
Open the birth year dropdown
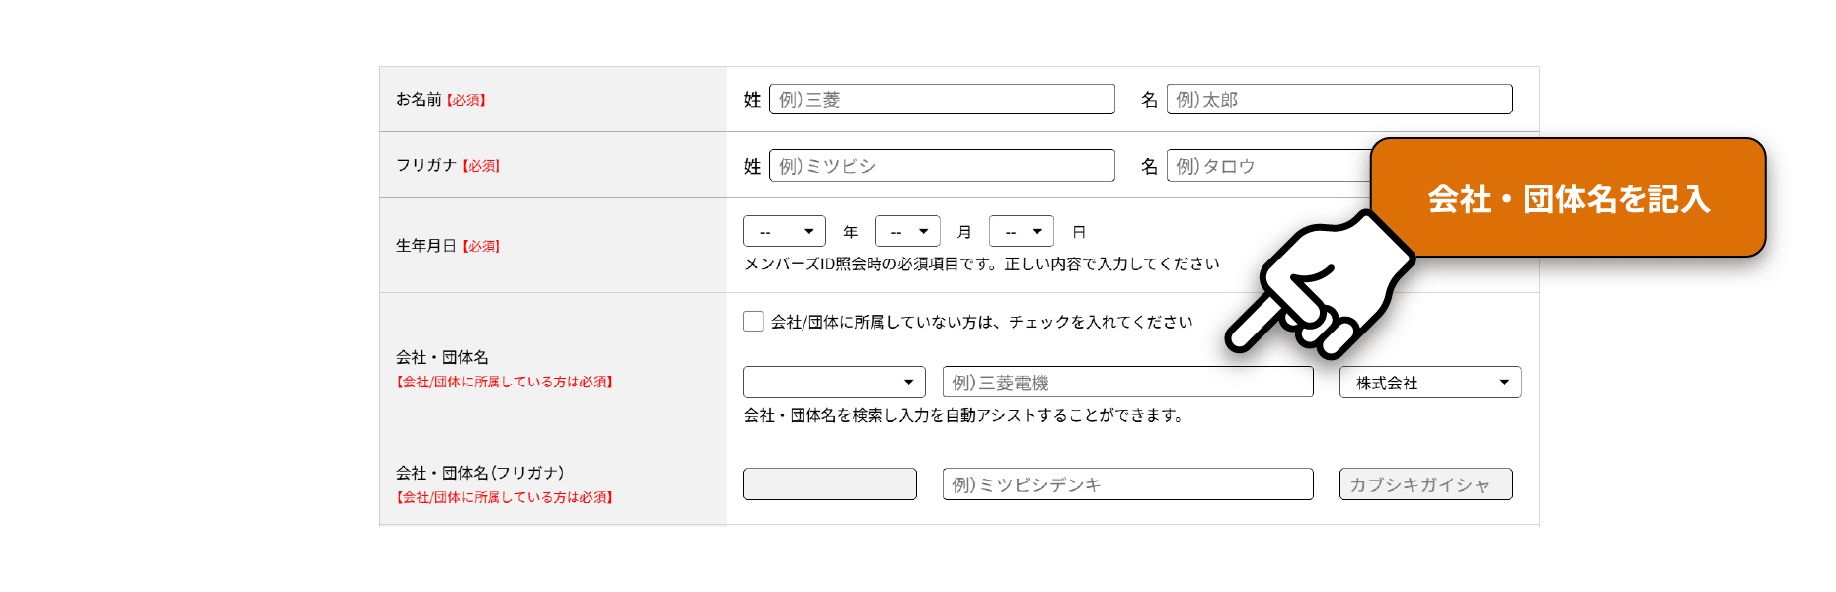(784, 230)
